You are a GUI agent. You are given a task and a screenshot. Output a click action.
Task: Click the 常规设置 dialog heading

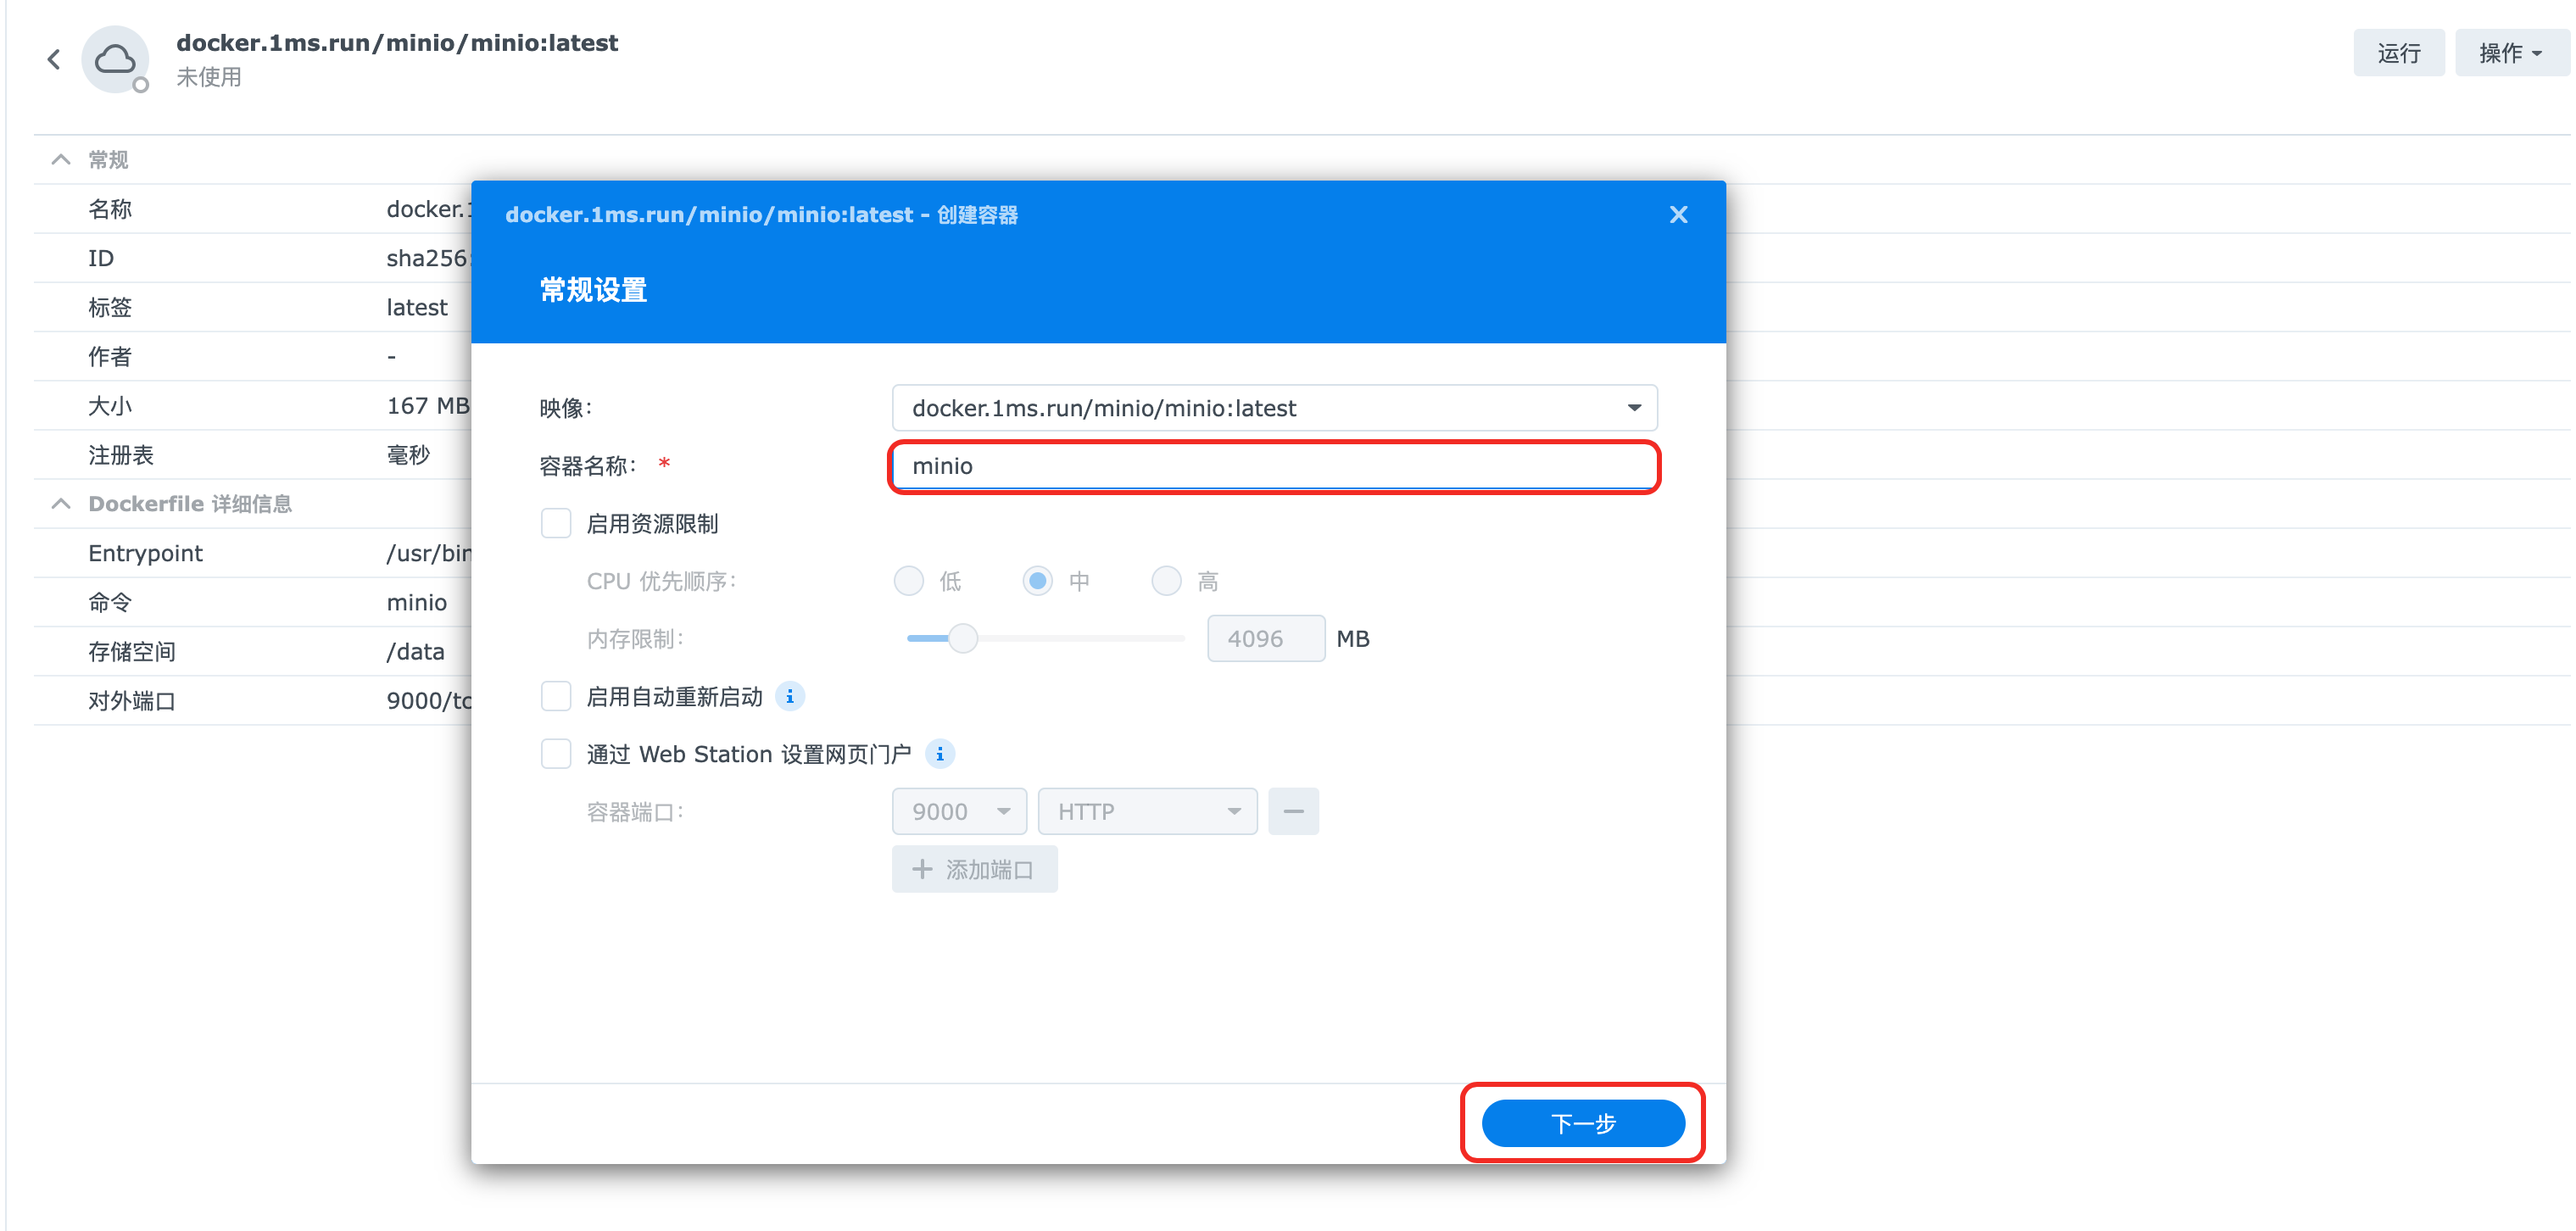(593, 290)
